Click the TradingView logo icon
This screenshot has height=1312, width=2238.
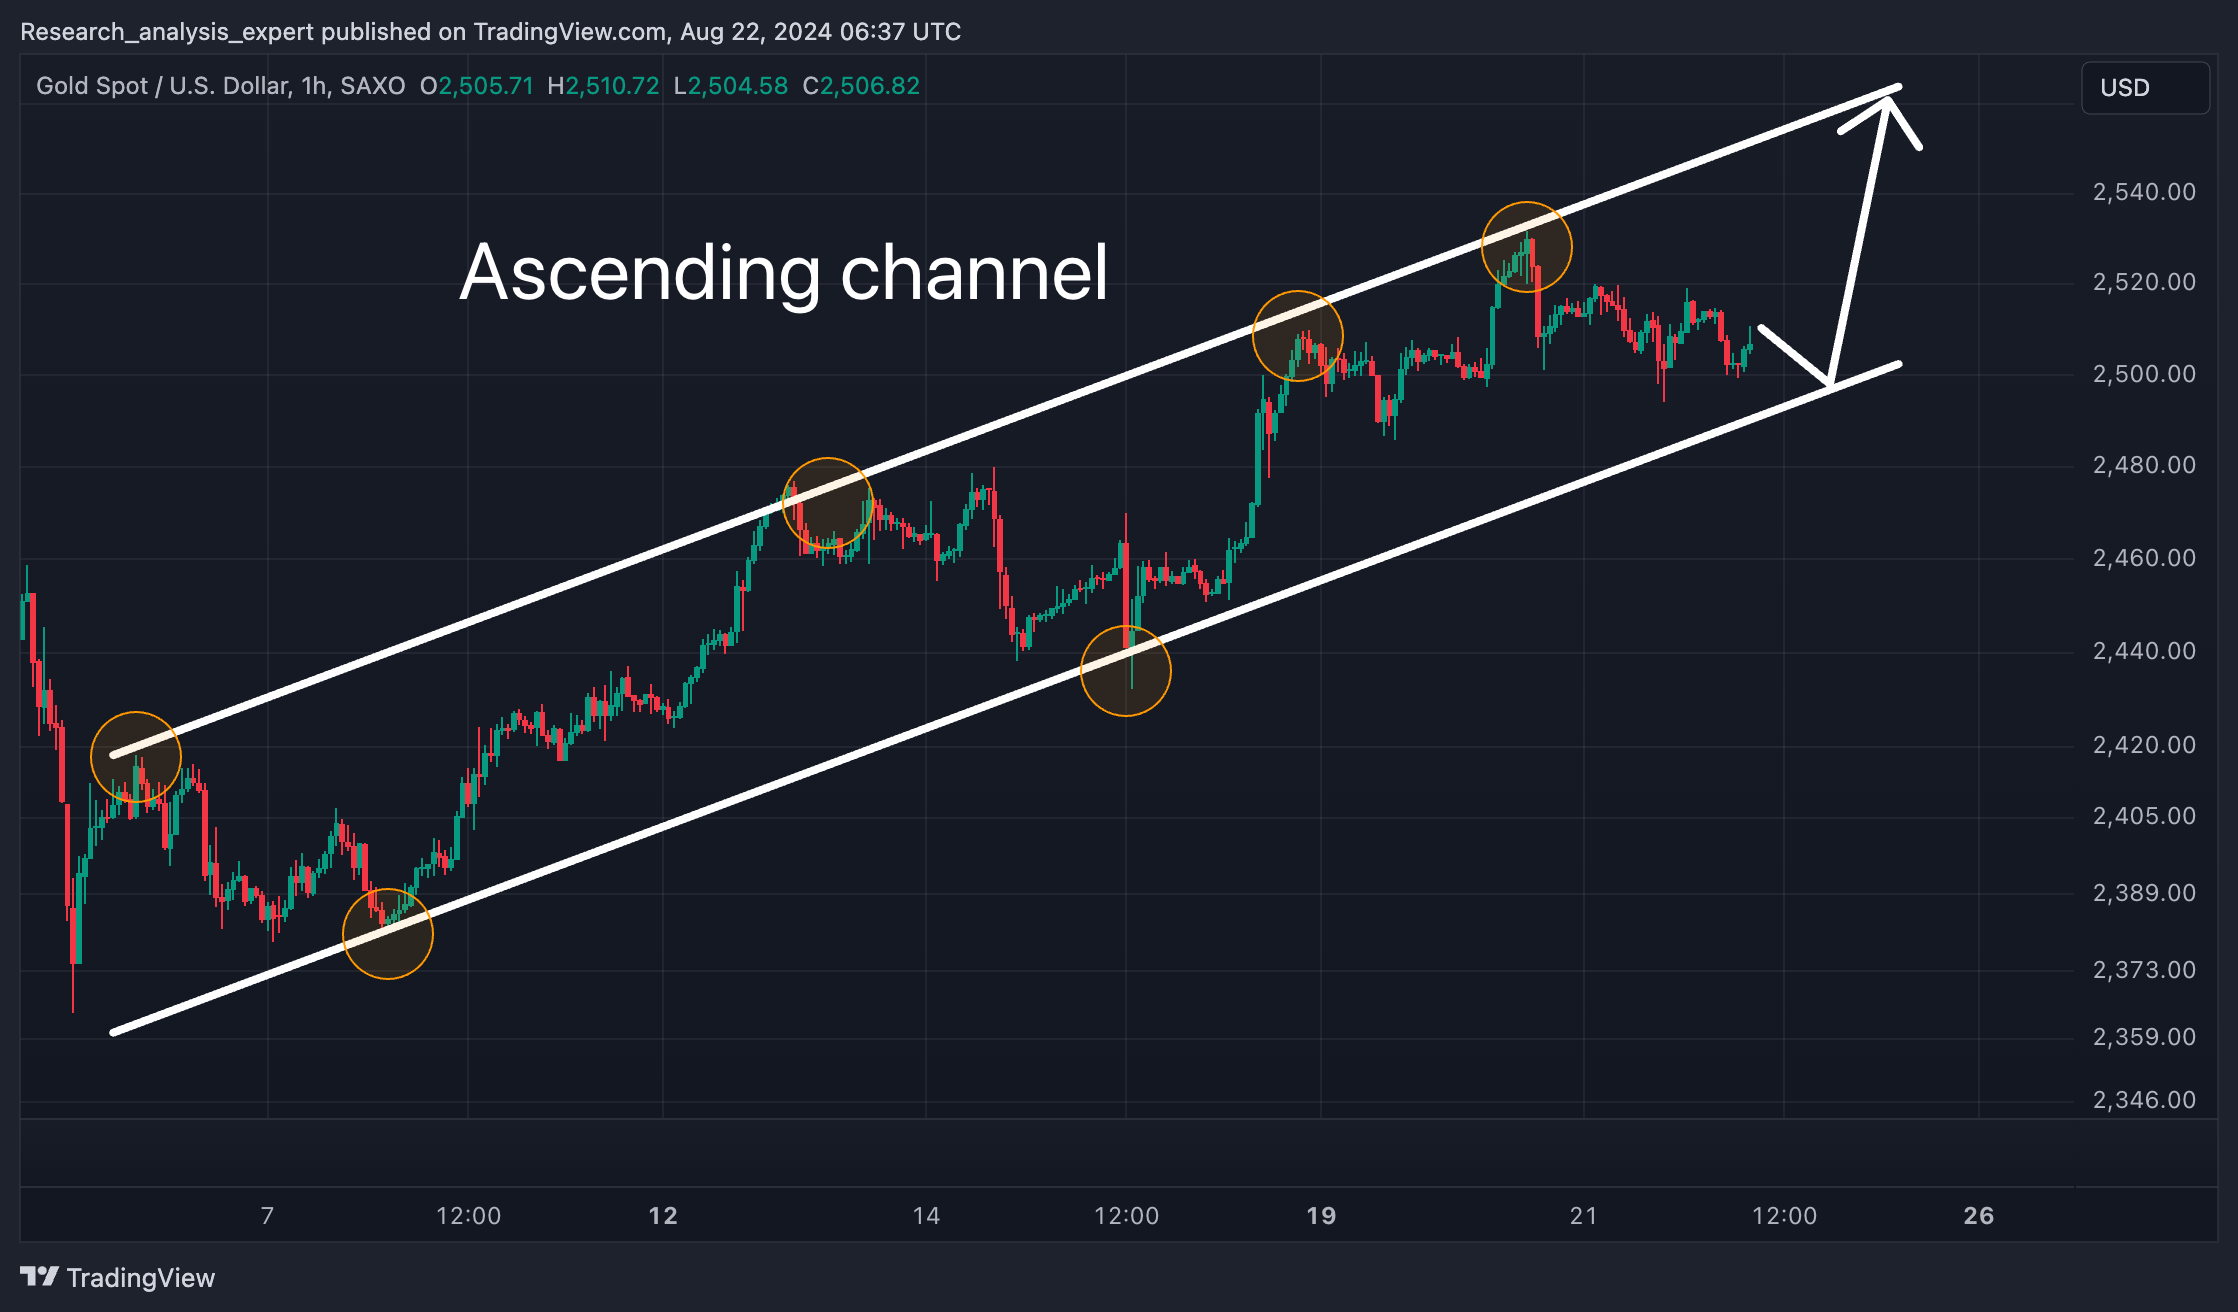[40, 1277]
